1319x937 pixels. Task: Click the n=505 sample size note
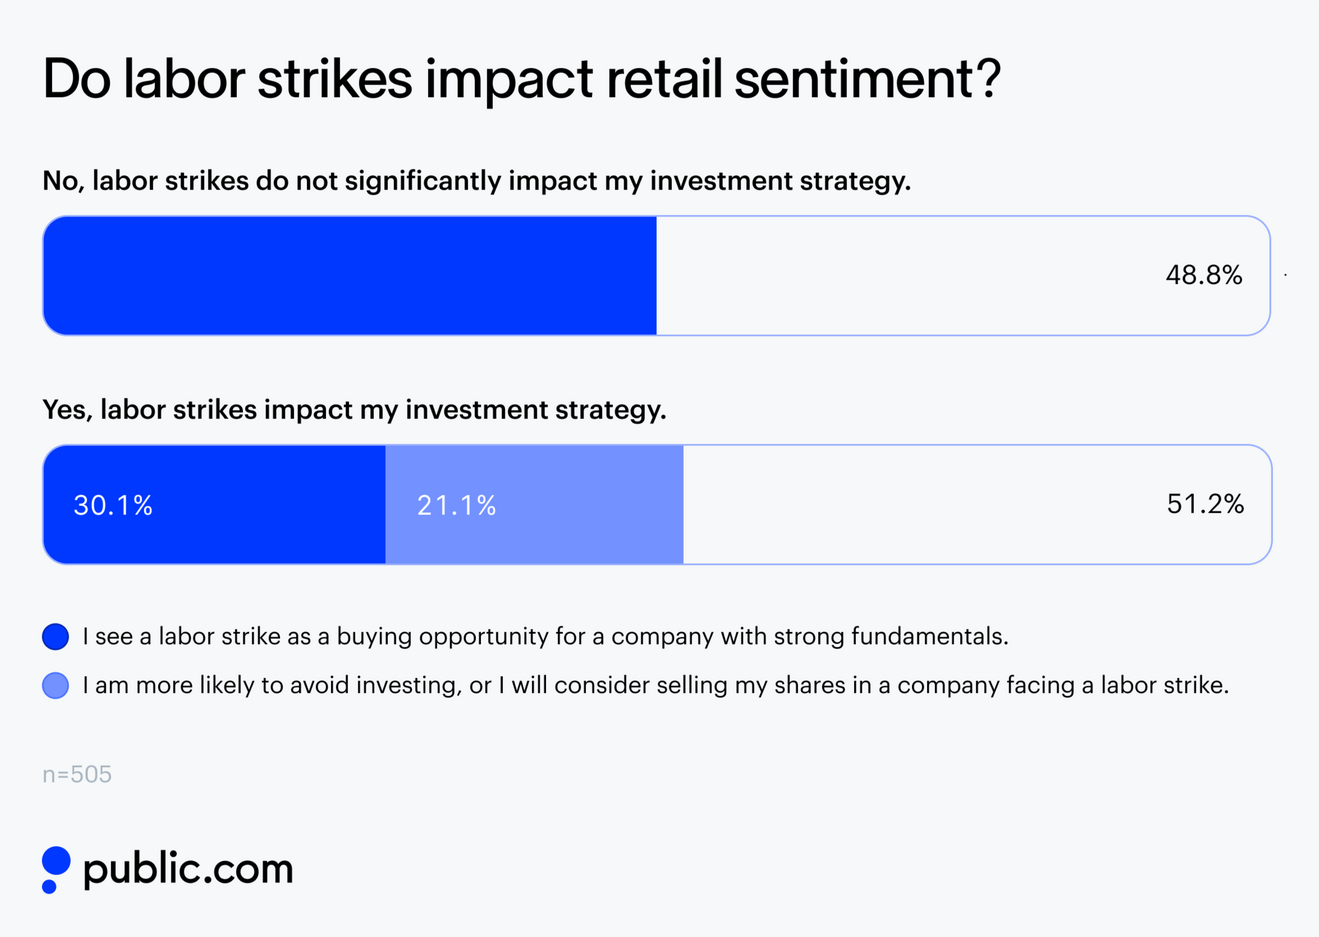coord(77,774)
